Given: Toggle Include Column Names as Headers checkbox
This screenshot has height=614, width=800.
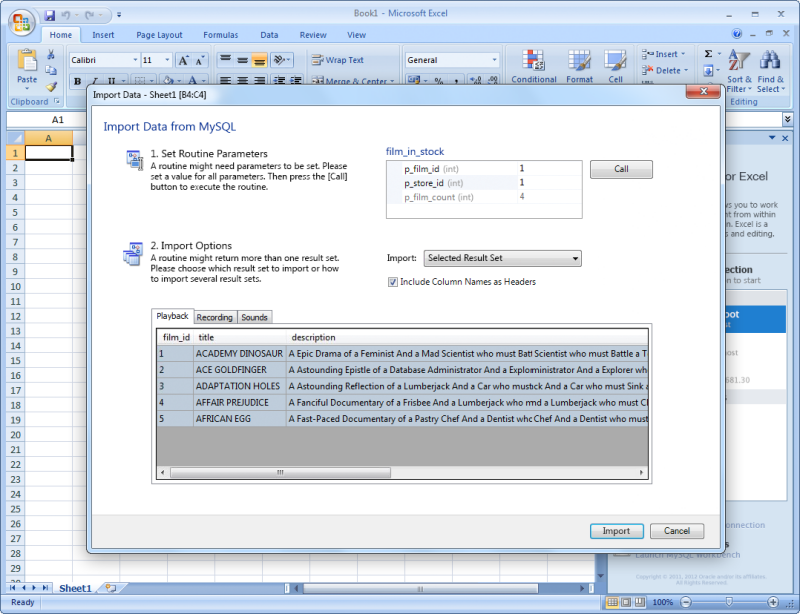Looking at the screenshot, I should point(392,282).
